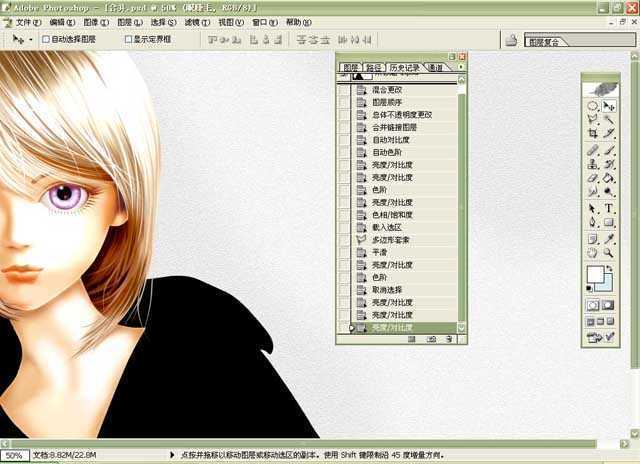
Task: Select the Clone Stamp tool
Action: pyautogui.click(x=593, y=164)
